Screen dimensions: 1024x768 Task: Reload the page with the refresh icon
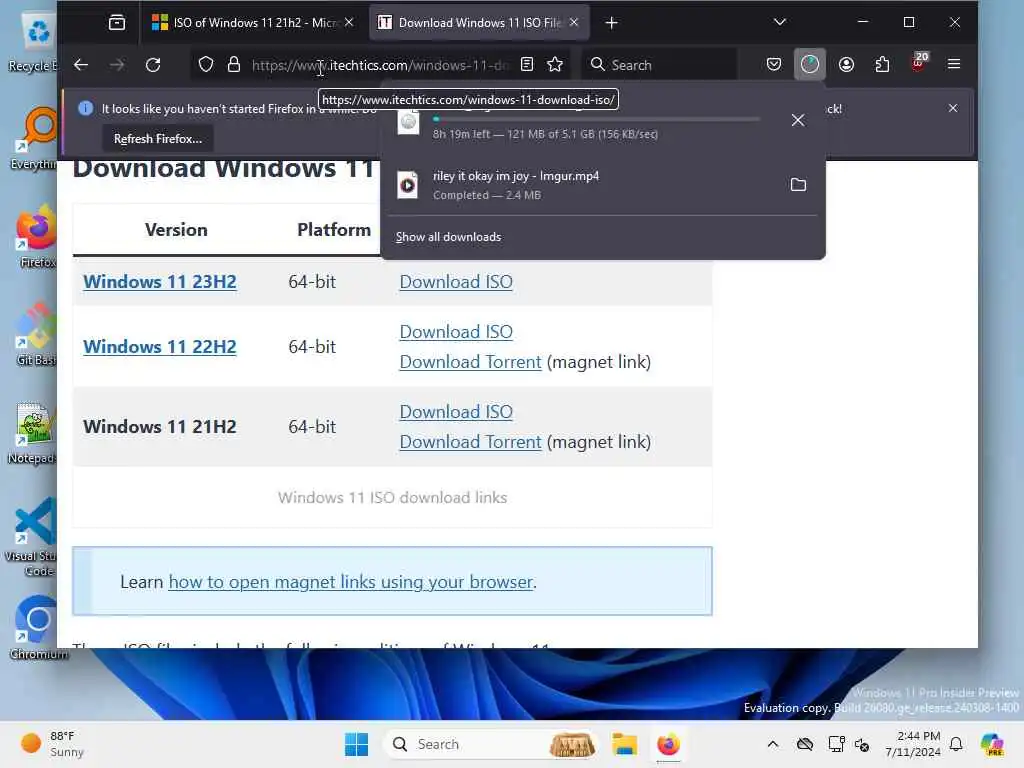pyautogui.click(x=153, y=65)
